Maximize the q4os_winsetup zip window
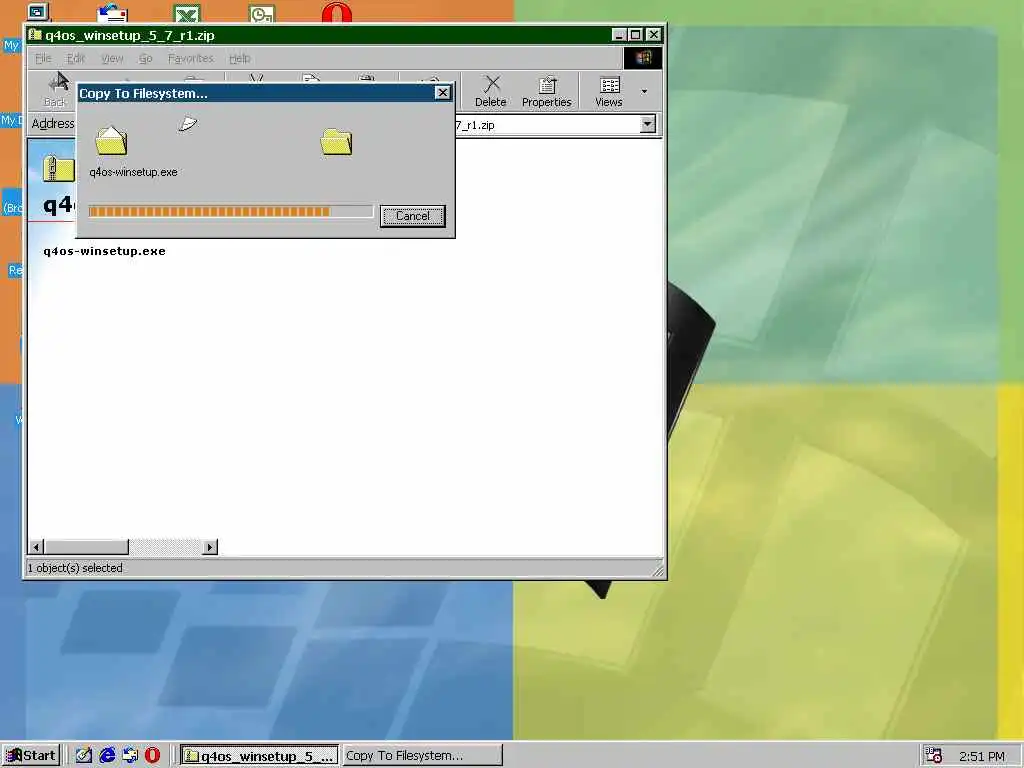 point(635,35)
